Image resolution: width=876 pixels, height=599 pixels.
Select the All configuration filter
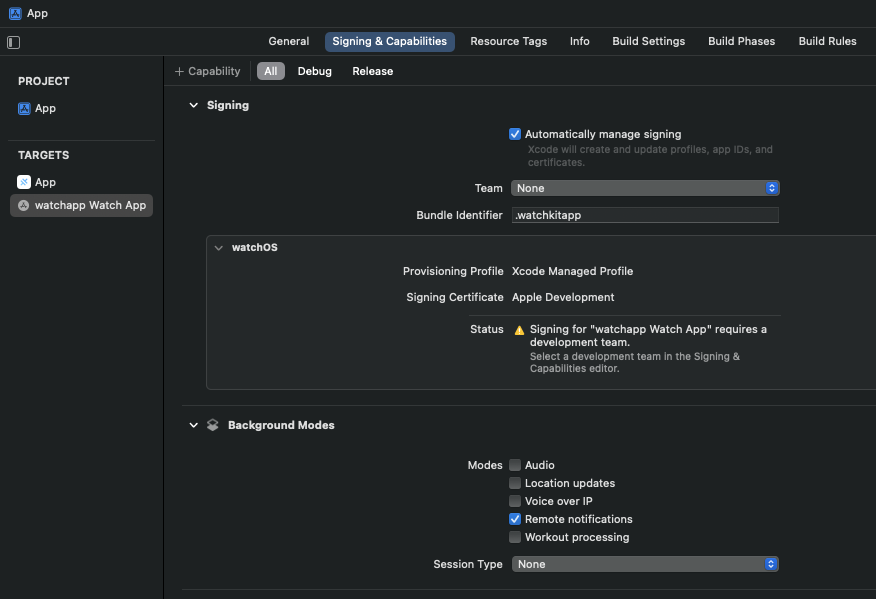click(x=270, y=71)
